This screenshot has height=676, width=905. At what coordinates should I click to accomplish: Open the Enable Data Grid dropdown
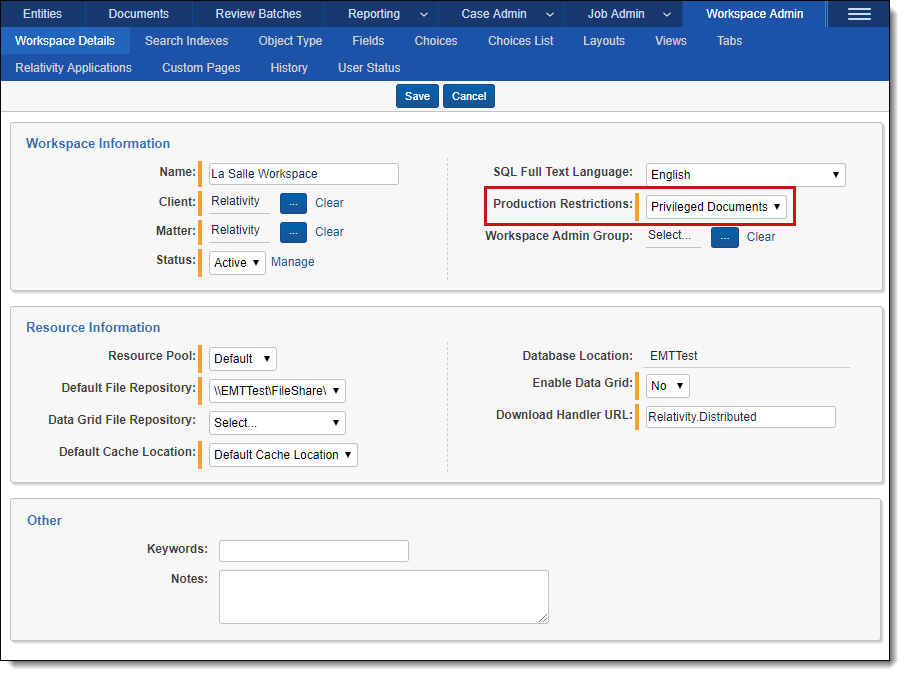point(667,386)
